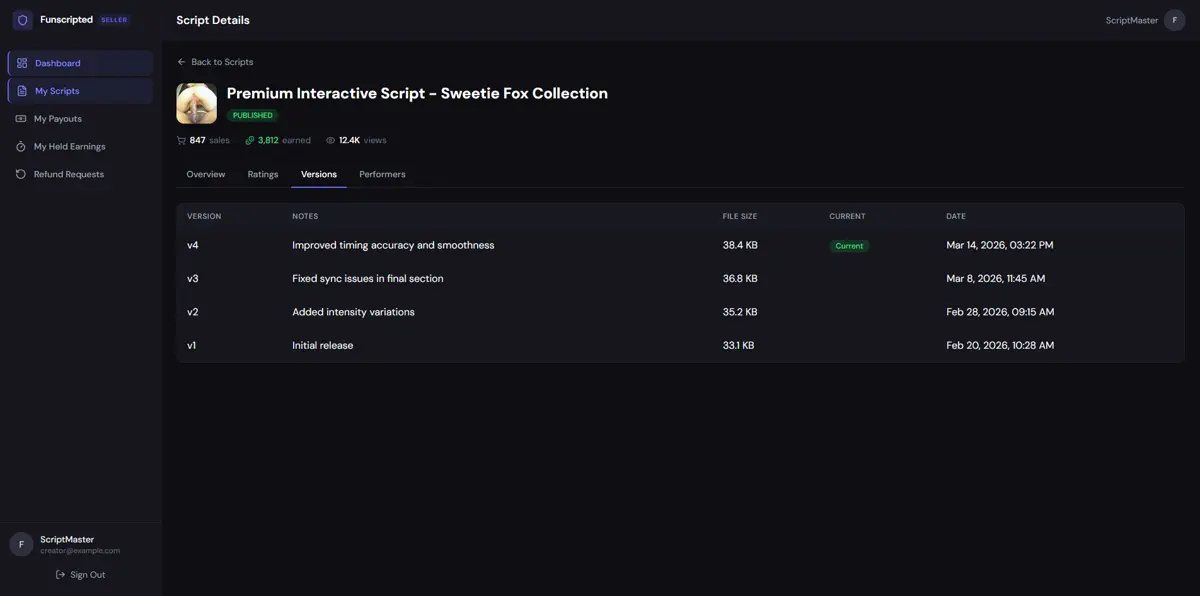The image size is (1200, 596).
Task: Click the ScriptMaster name in top bar
Action: [1132, 20]
